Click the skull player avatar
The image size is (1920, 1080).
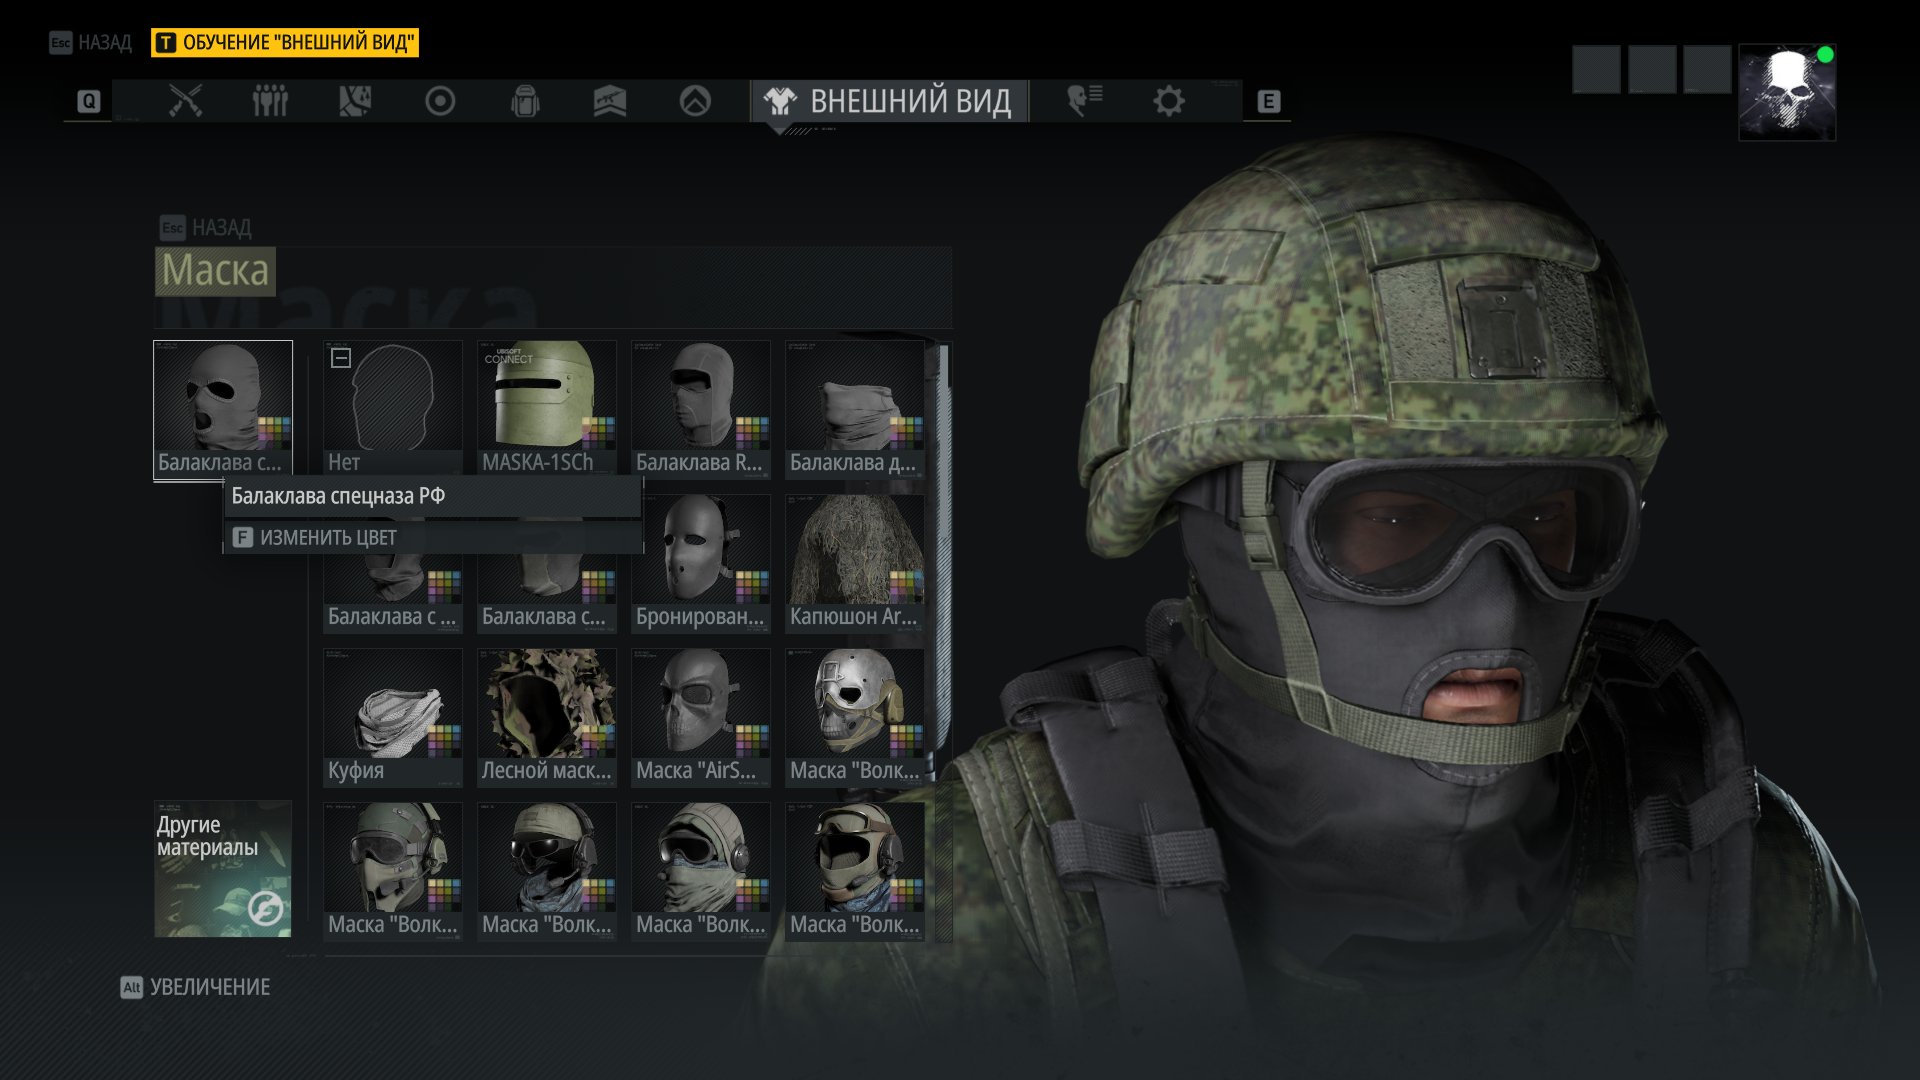click(x=1787, y=92)
